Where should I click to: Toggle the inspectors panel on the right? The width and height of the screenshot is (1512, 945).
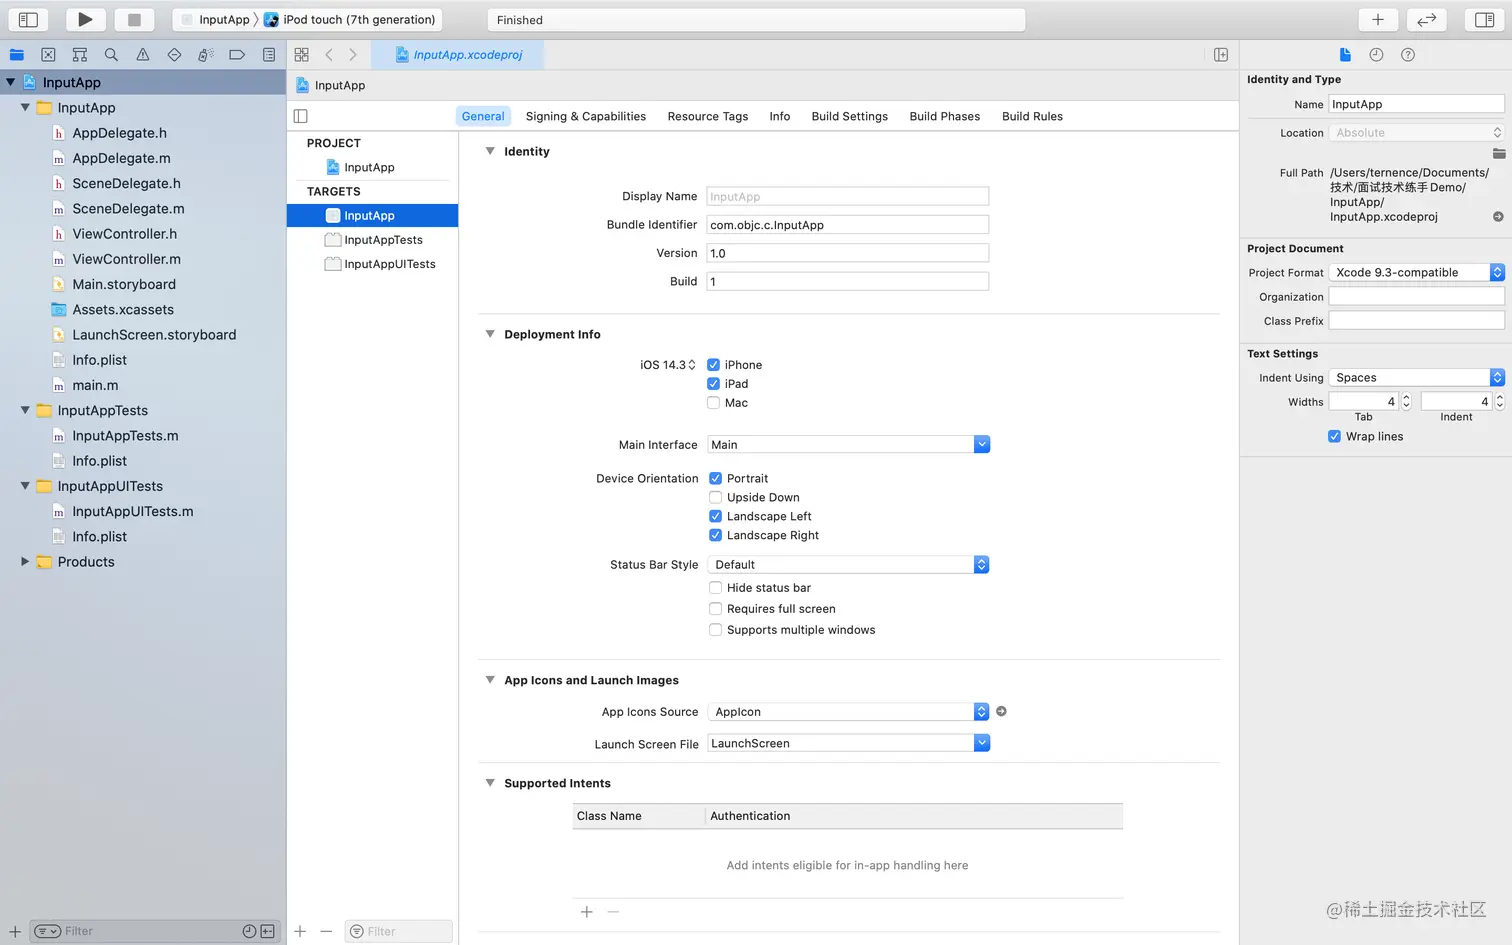click(x=1485, y=19)
